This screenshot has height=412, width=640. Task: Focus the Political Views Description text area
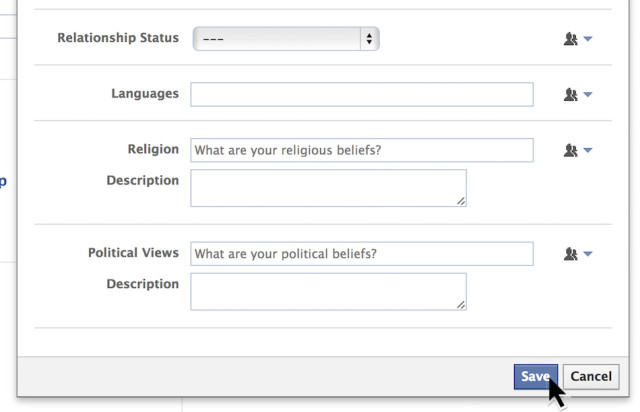tap(328, 292)
